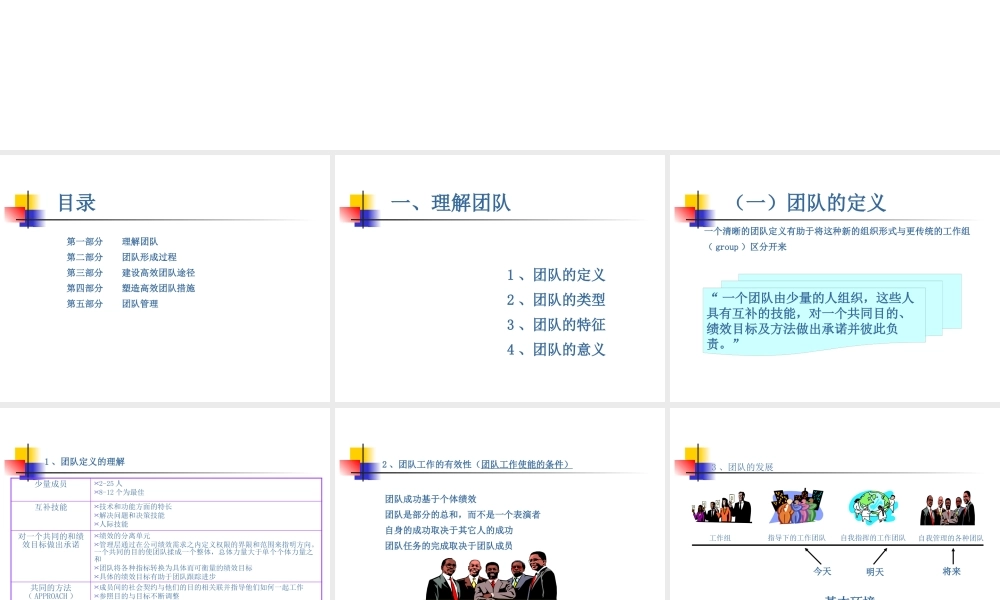
Task: Click 第五部分 in the 目录 list
Action: [x=85, y=304]
